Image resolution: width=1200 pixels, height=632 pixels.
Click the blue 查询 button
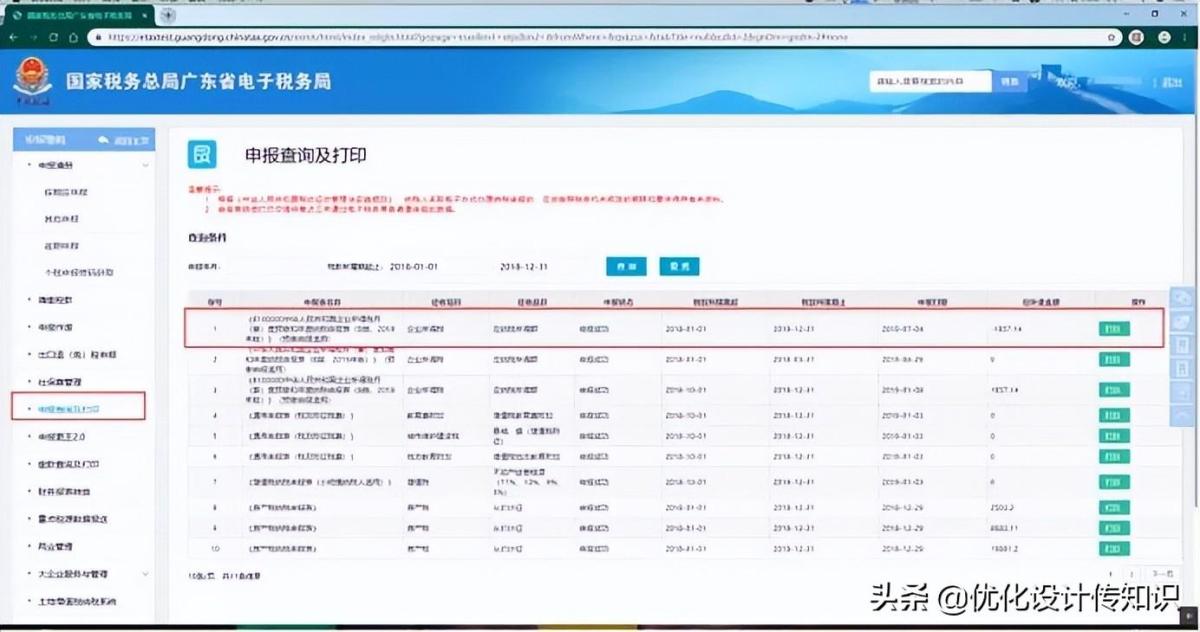pyautogui.click(x=626, y=267)
